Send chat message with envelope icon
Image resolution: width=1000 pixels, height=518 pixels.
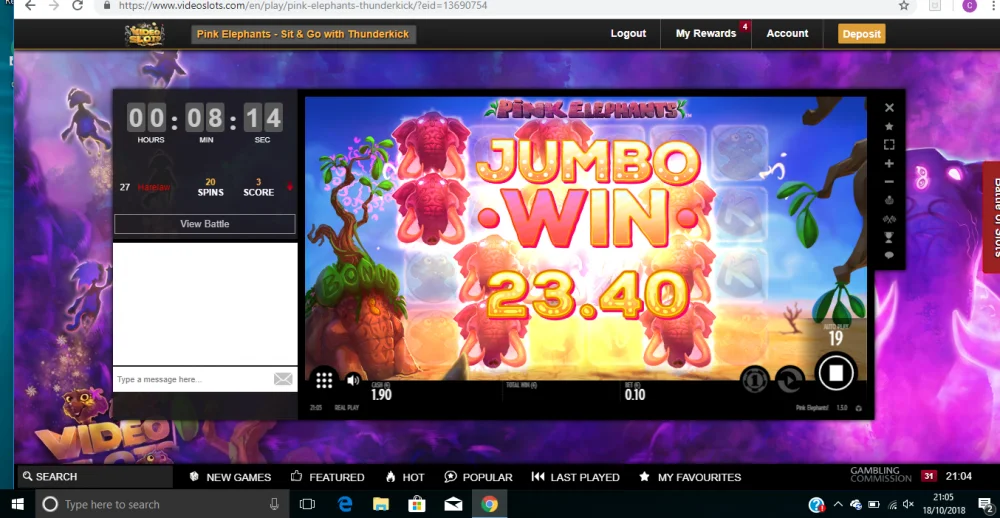click(283, 380)
